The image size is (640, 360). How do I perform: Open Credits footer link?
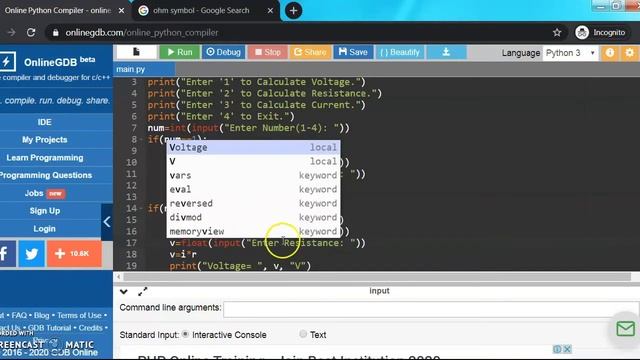pos(91,328)
